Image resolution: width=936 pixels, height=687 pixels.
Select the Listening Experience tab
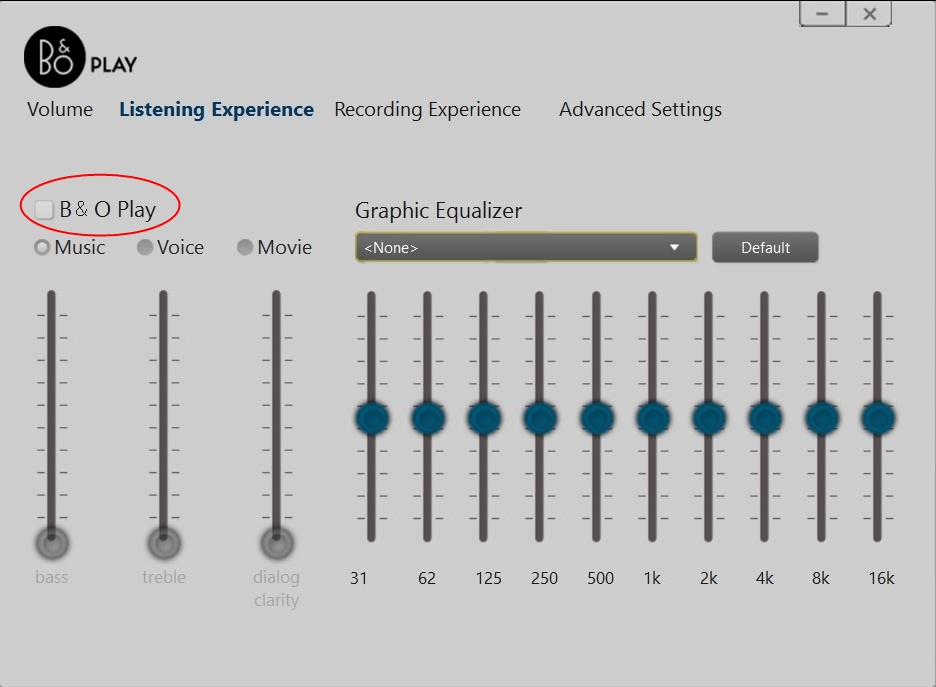click(x=216, y=109)
